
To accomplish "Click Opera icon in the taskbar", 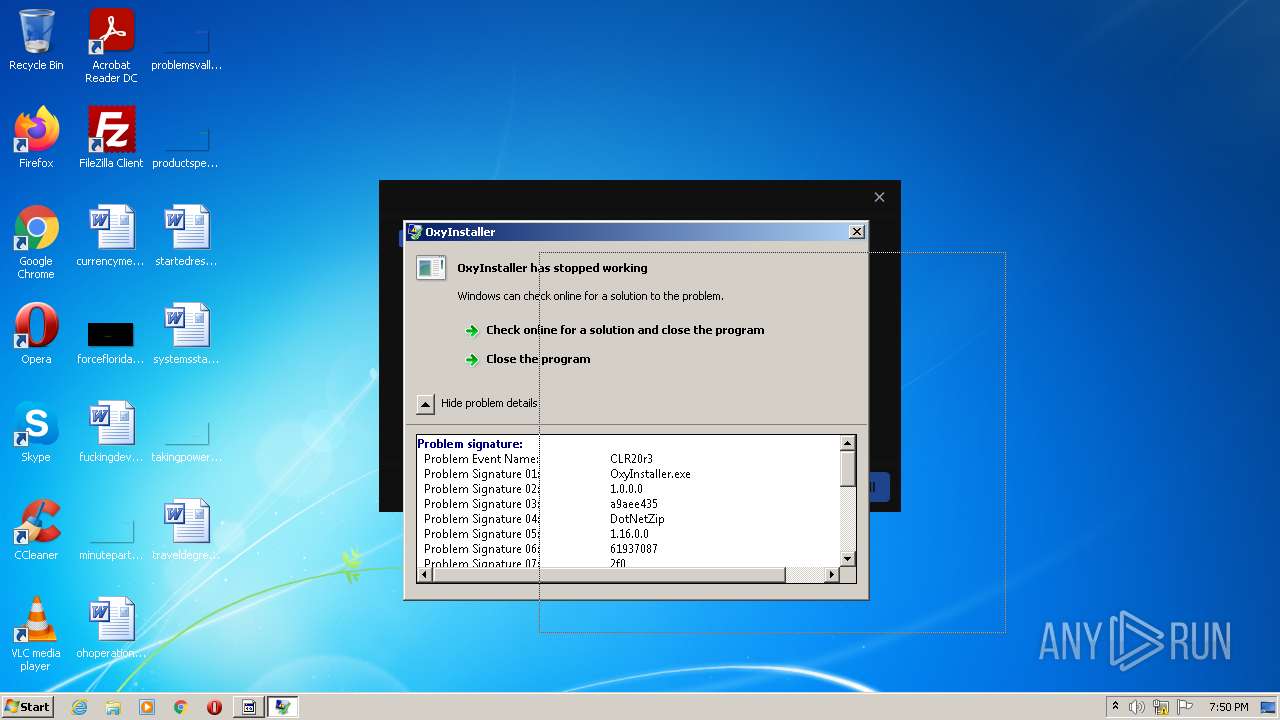I will (x=214, y=707).
